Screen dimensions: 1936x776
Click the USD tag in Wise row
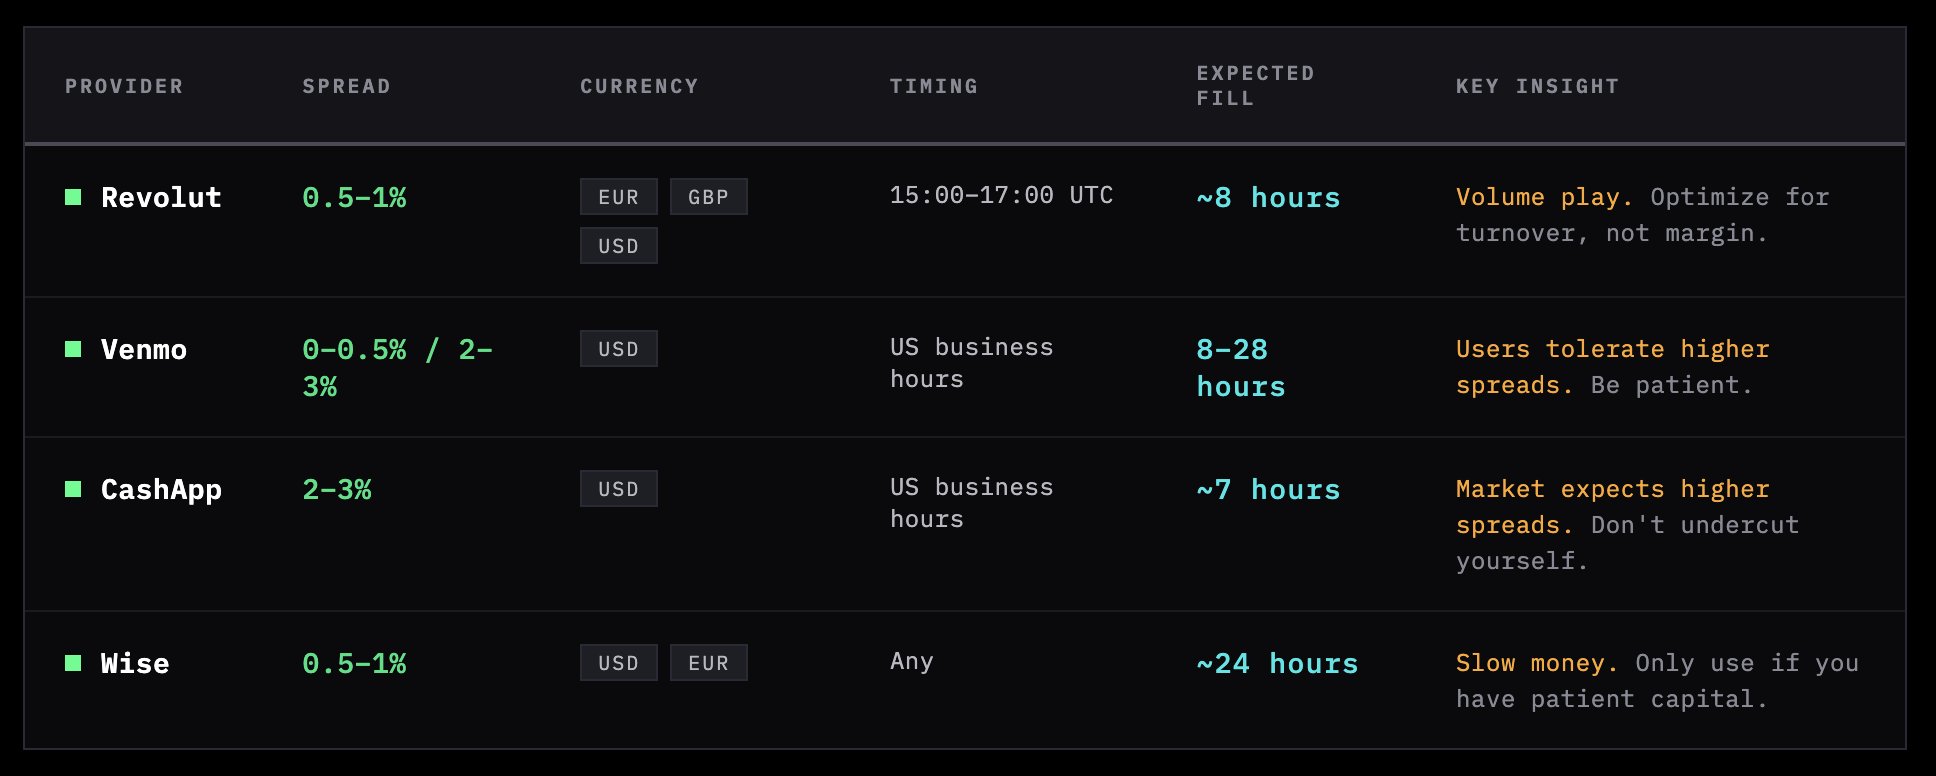tap(618, 663)
